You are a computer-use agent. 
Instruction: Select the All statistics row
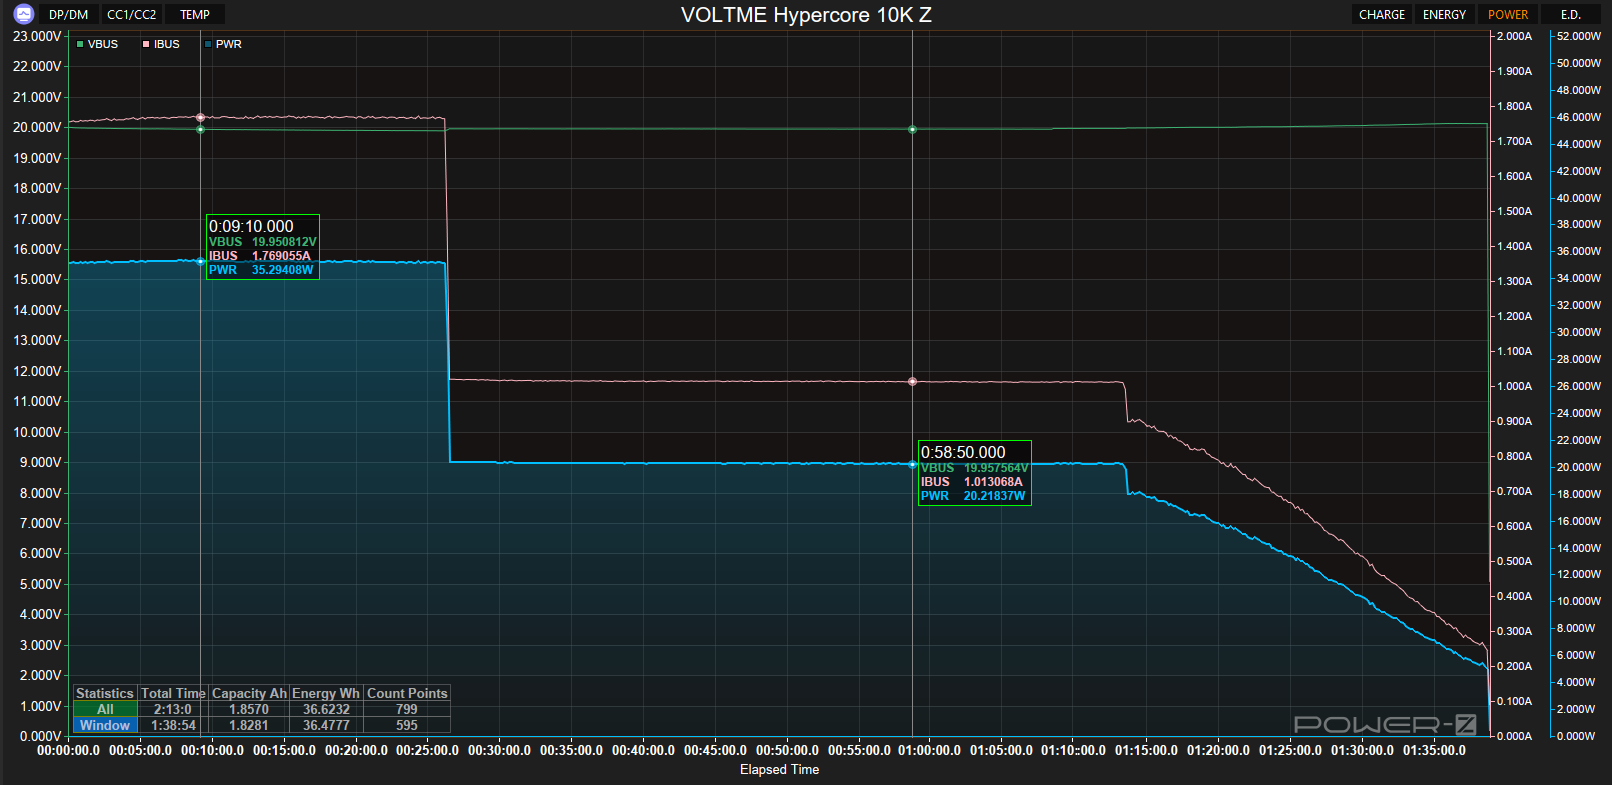click(261, 709)
